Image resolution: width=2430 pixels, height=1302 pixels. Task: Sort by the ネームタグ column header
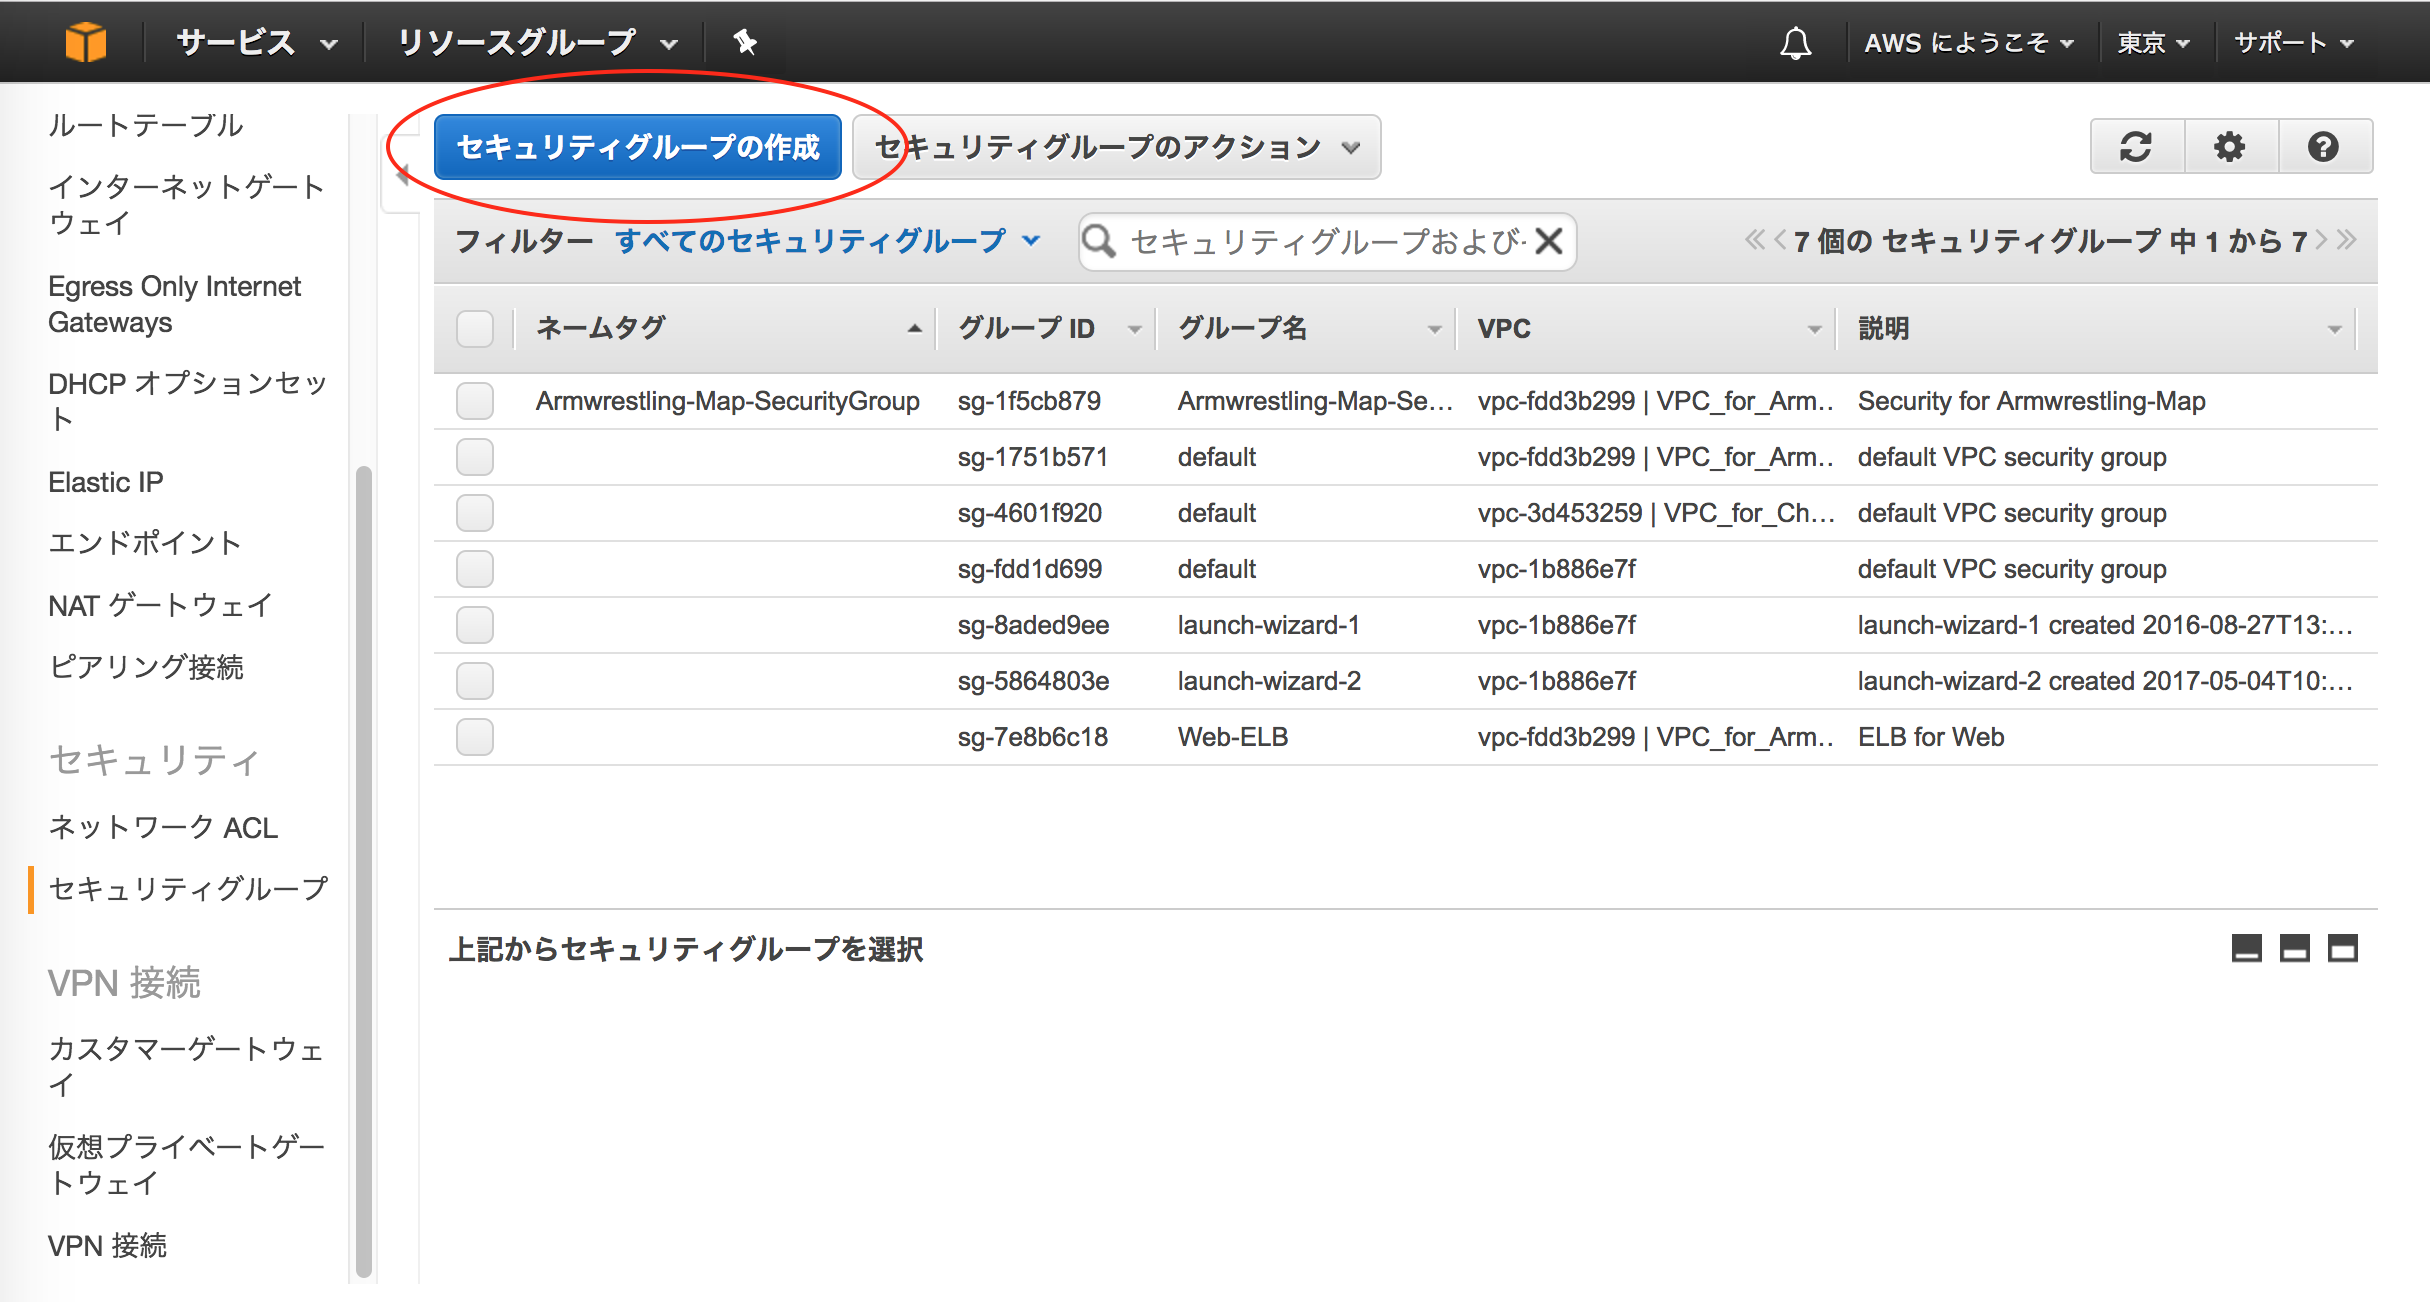pyautogui.click(x=726, y=328)
